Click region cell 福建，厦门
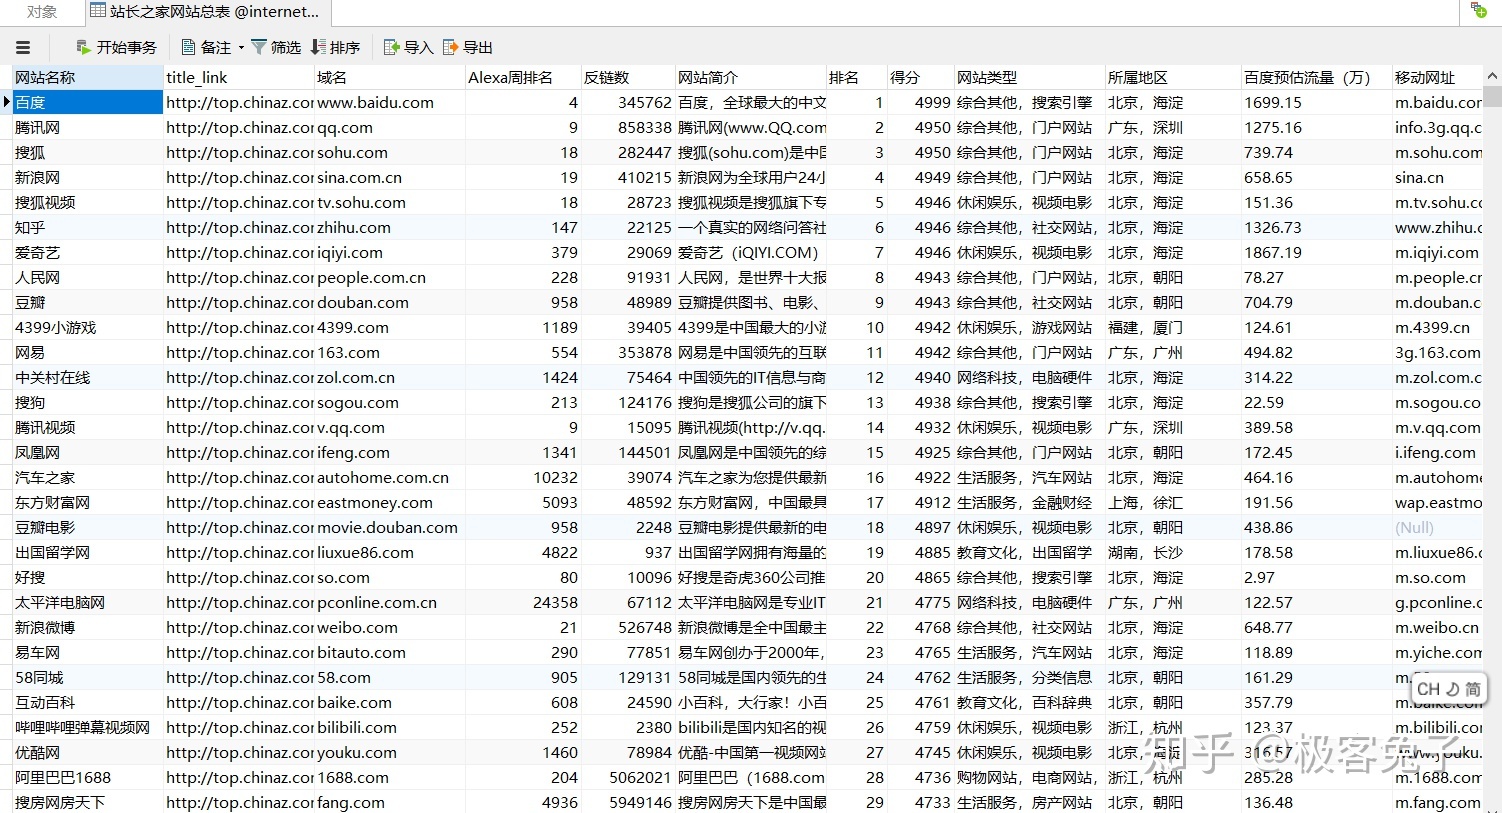 point(1173,327)
